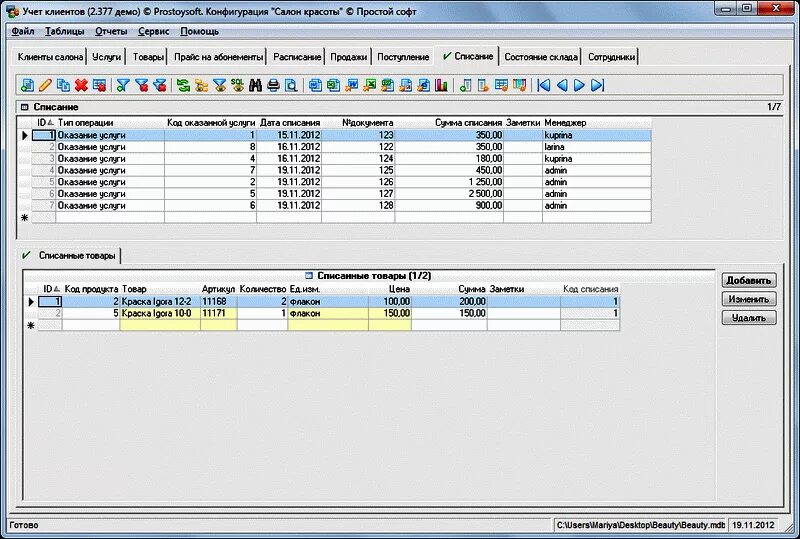Click the add new record toolbar icon
Image resolution: width=800 pixels, height=539 pixels.
tap(28, 85)
